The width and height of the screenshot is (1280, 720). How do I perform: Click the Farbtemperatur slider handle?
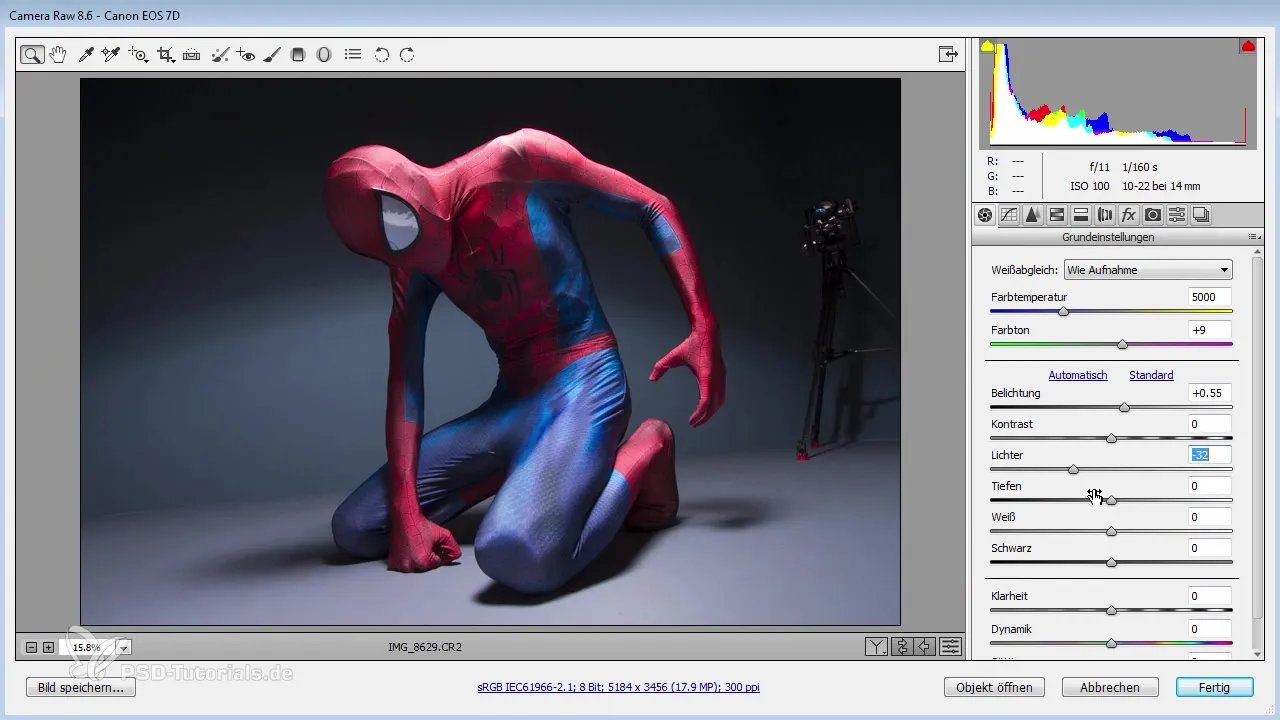[1064, 311]
